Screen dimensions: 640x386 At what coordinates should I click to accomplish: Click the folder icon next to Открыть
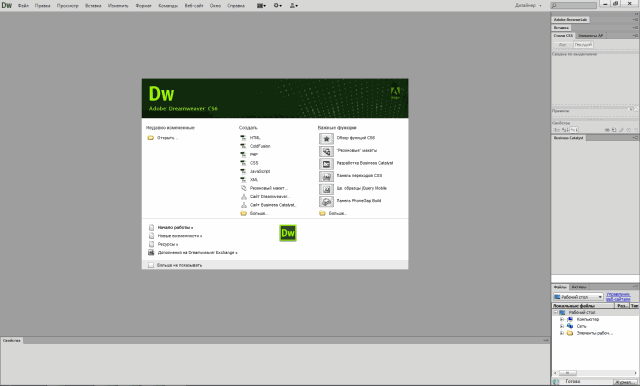click(x=151, y=138)
